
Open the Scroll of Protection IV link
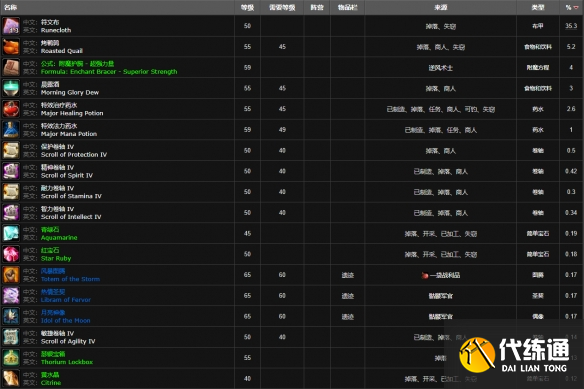click(x=74, y=155)
